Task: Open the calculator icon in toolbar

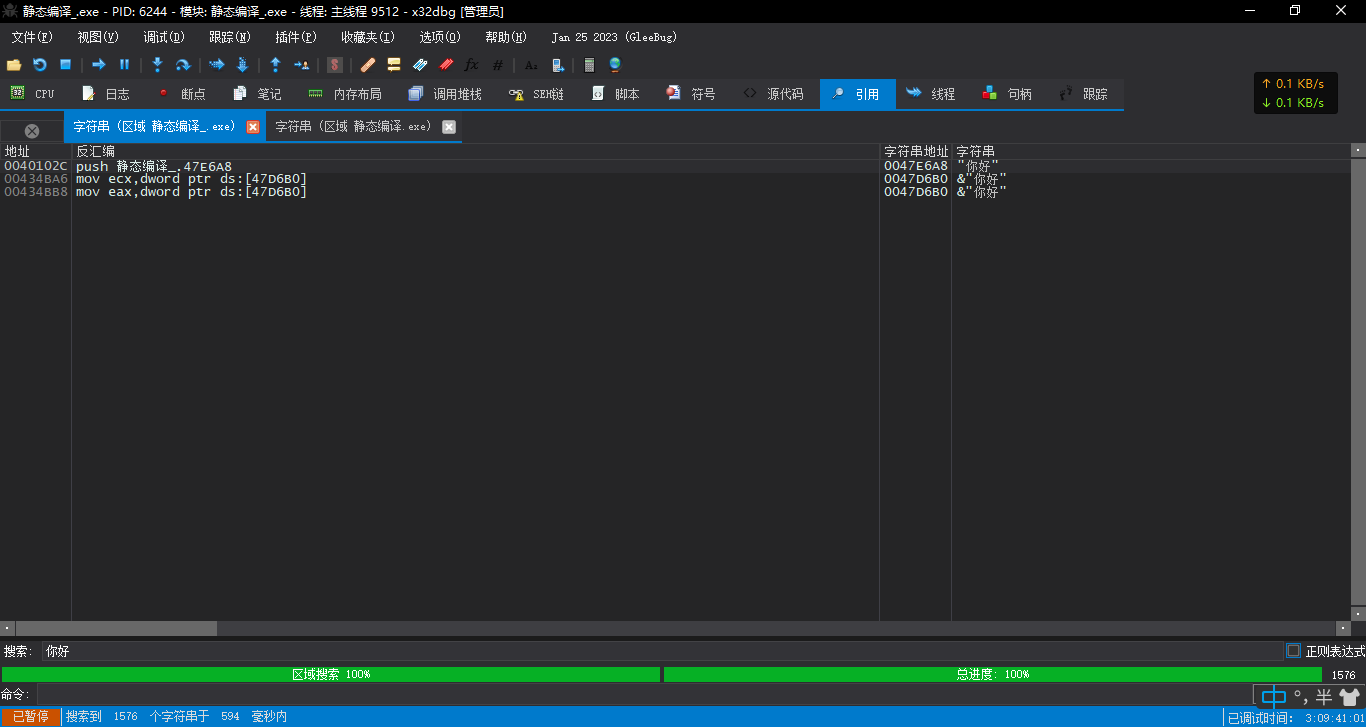Action: click(x=589, y=64)
